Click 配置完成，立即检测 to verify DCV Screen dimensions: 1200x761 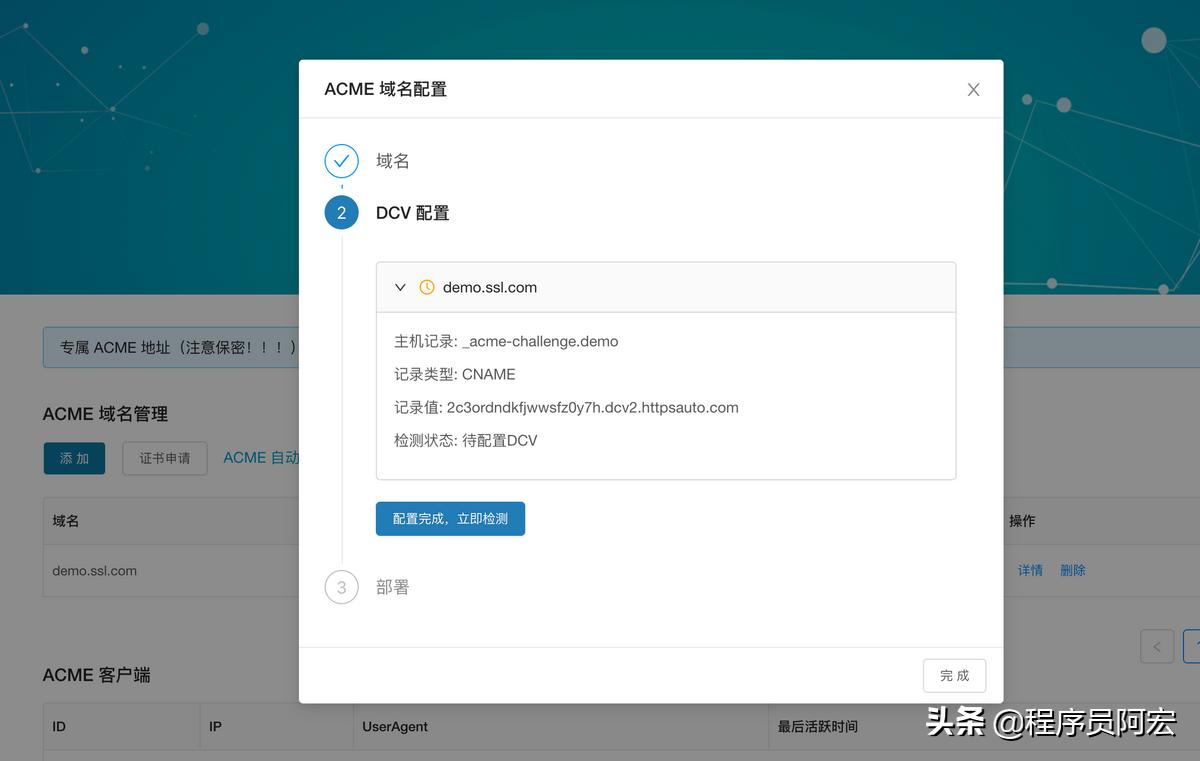tap(450, 518)
